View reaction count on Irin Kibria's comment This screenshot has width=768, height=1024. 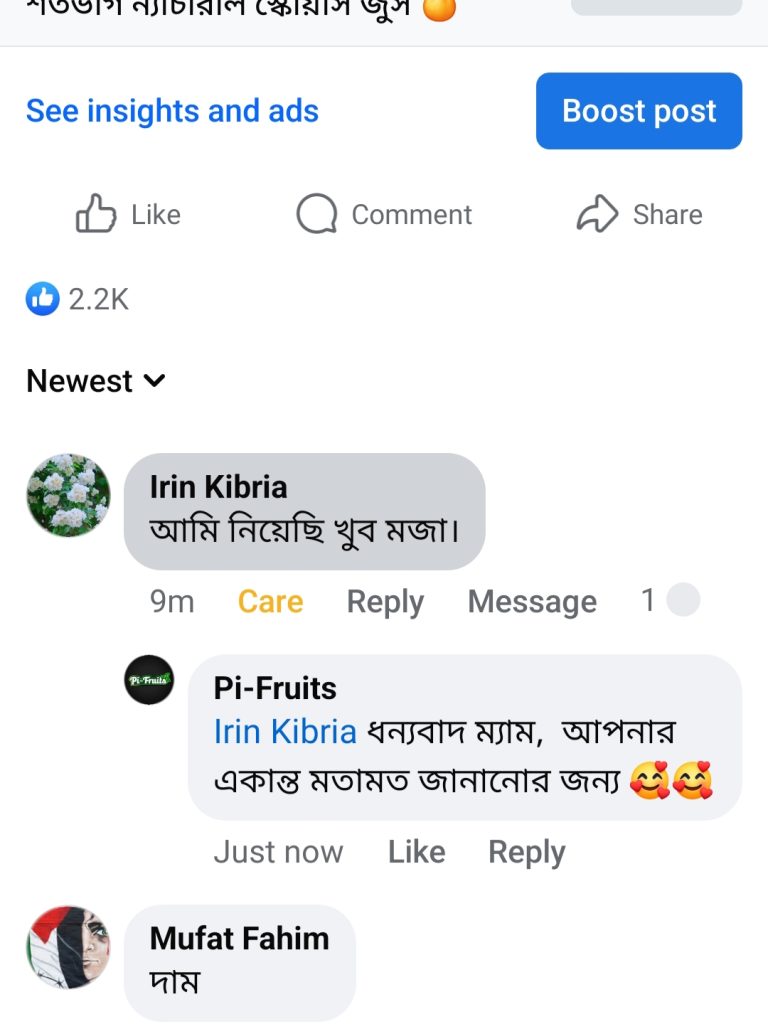click(x=670, y=601)
